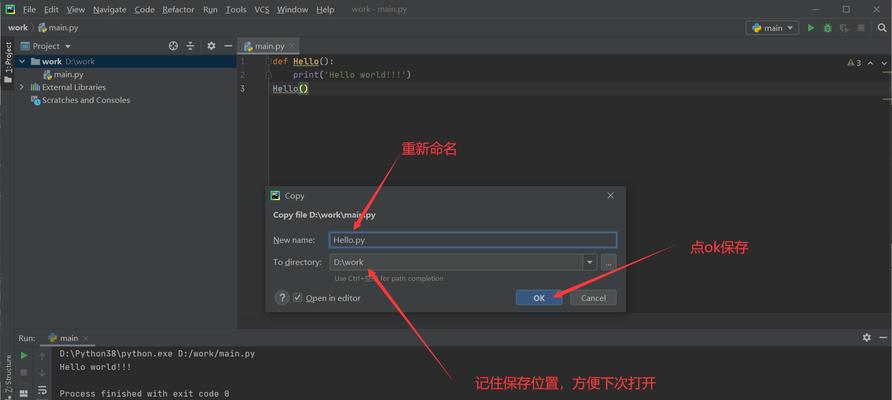Collapse the work folder tree node
The image size is (892, 400).
(x=22, y=61)
